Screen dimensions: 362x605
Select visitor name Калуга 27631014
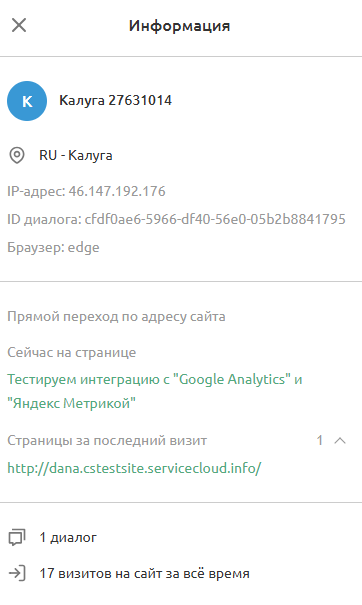[x=115, y=100]
